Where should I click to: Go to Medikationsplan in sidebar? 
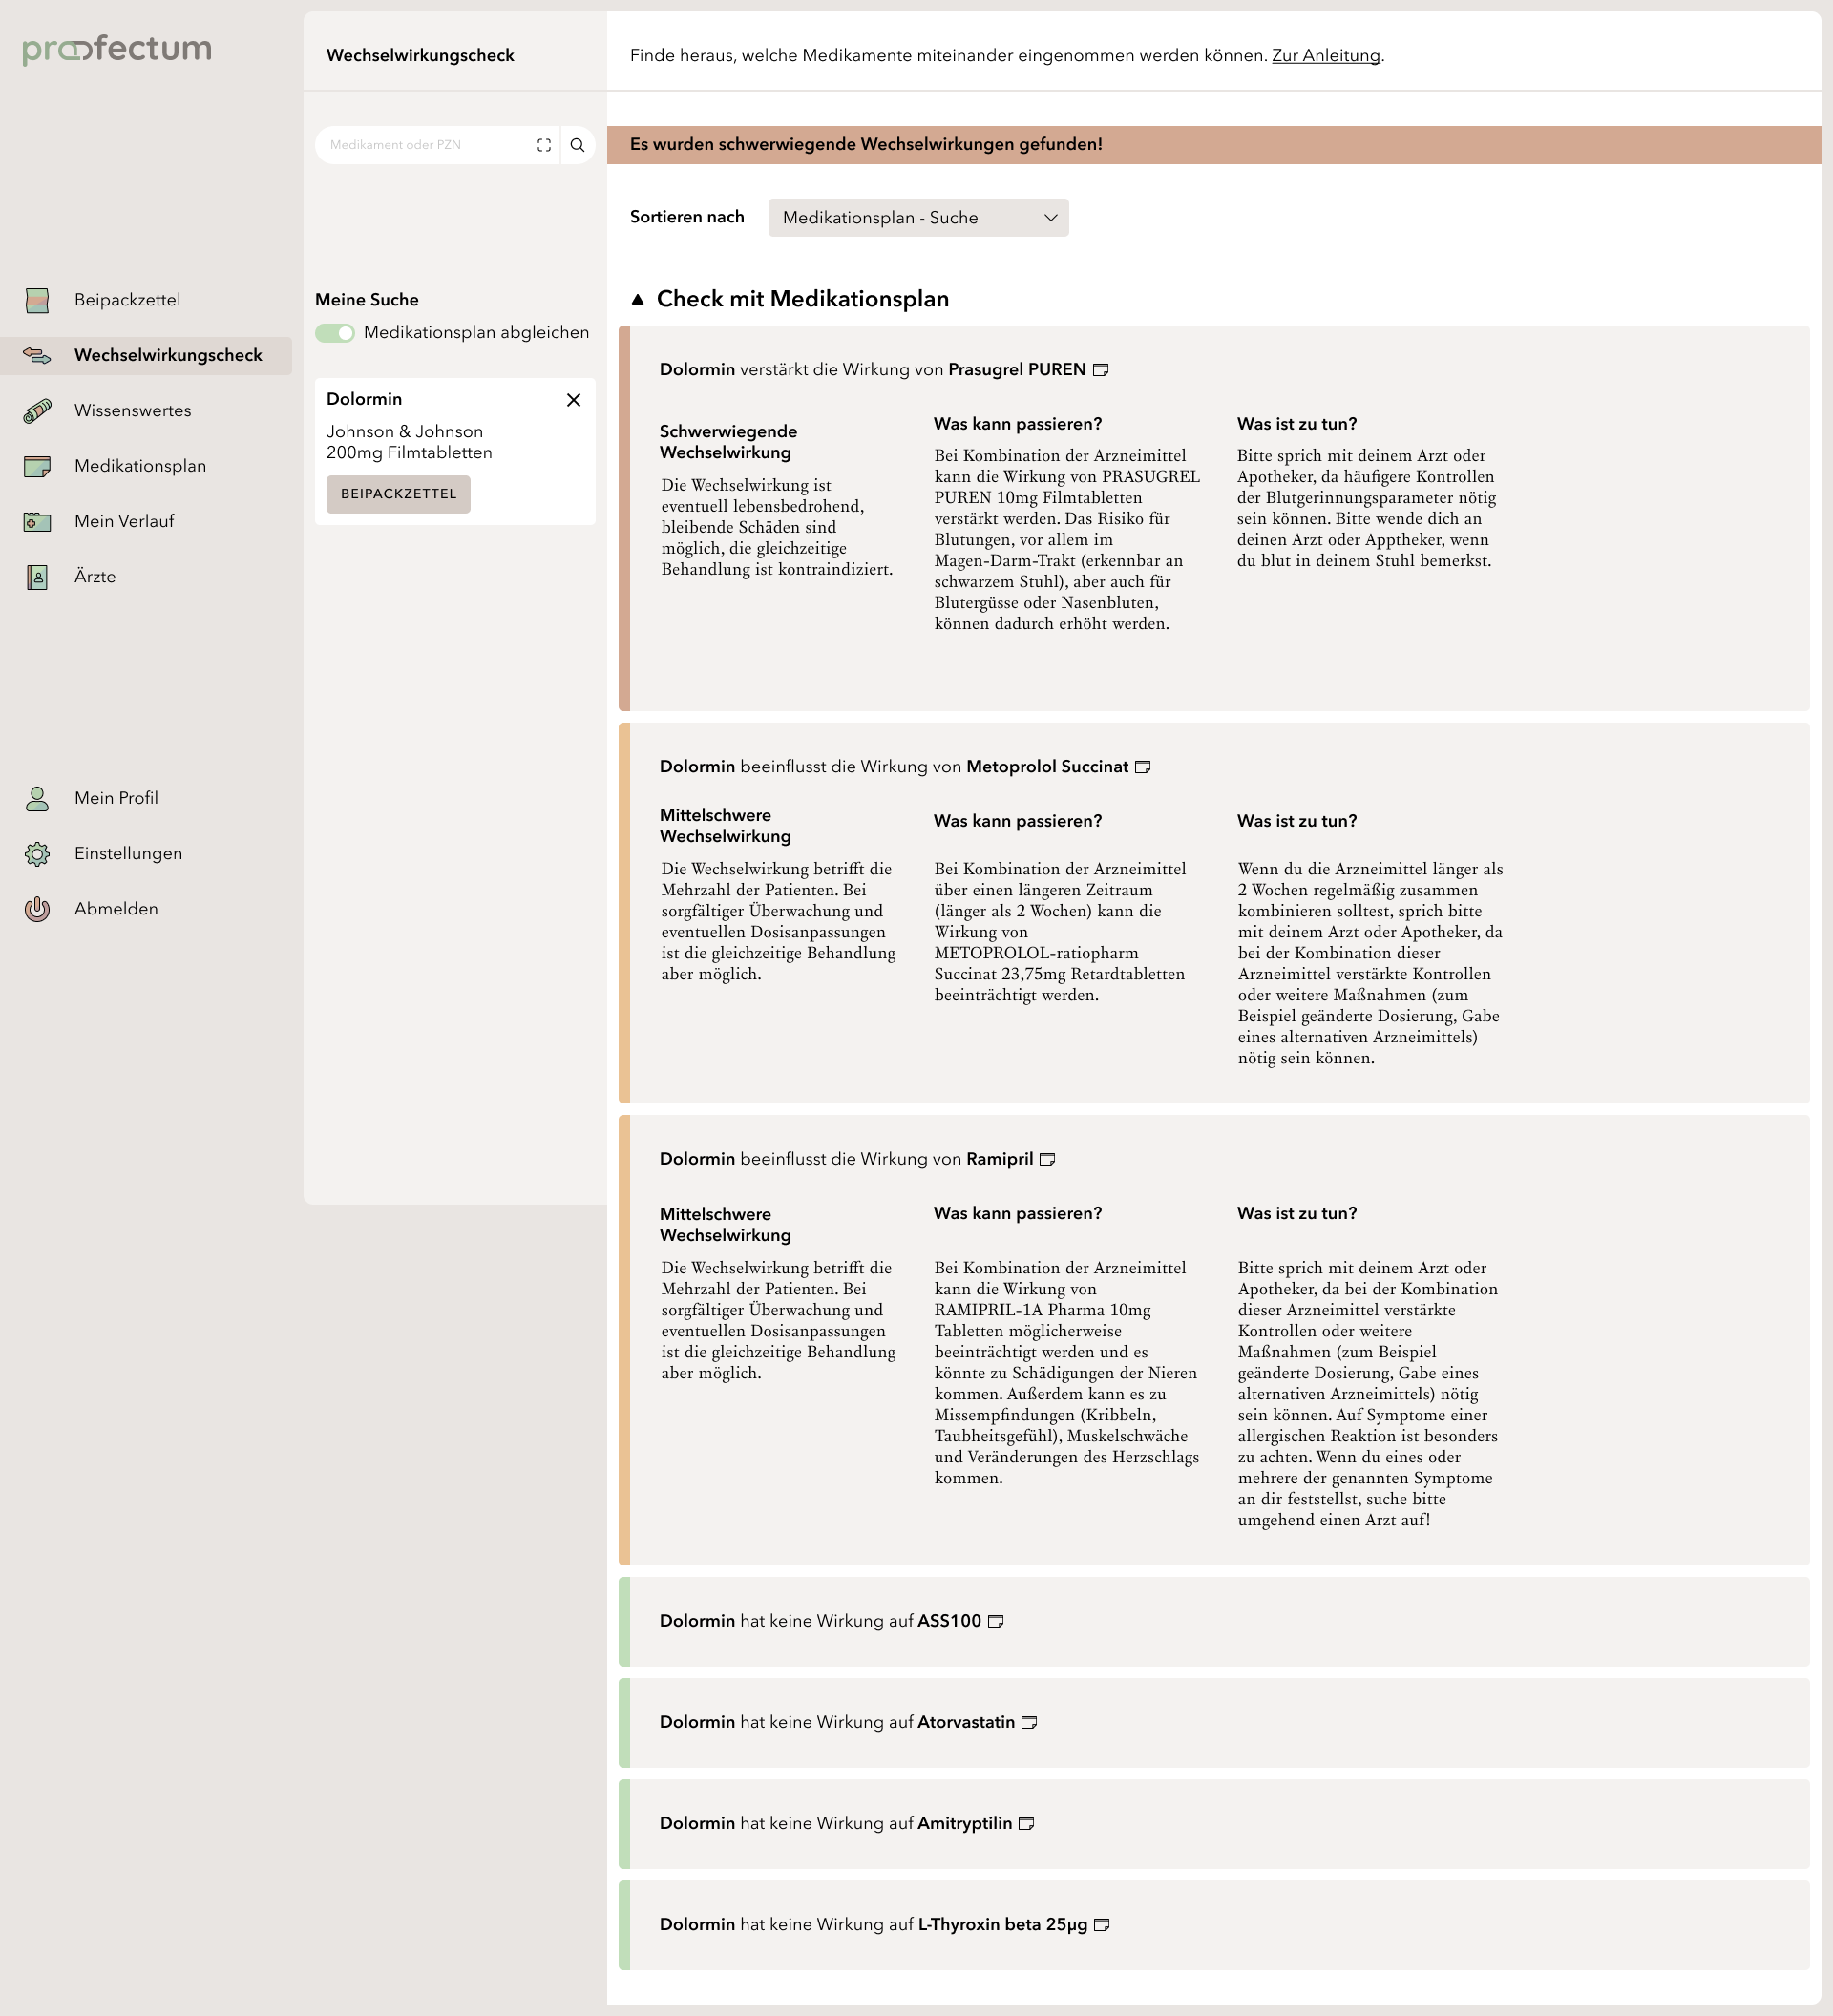140,466
